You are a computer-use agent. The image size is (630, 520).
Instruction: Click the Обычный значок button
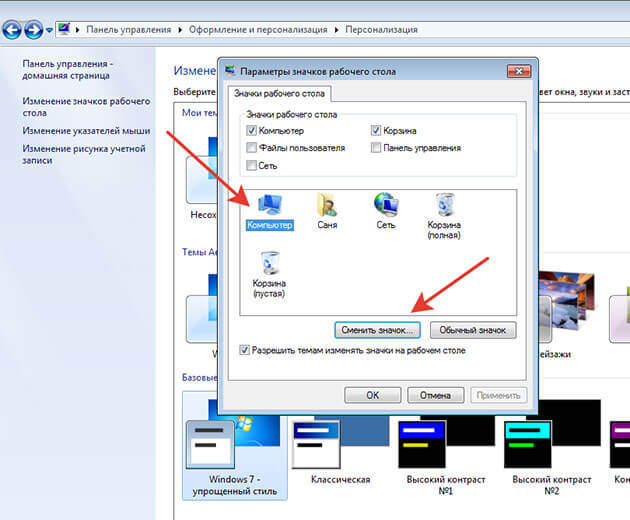tap(473, 330)
